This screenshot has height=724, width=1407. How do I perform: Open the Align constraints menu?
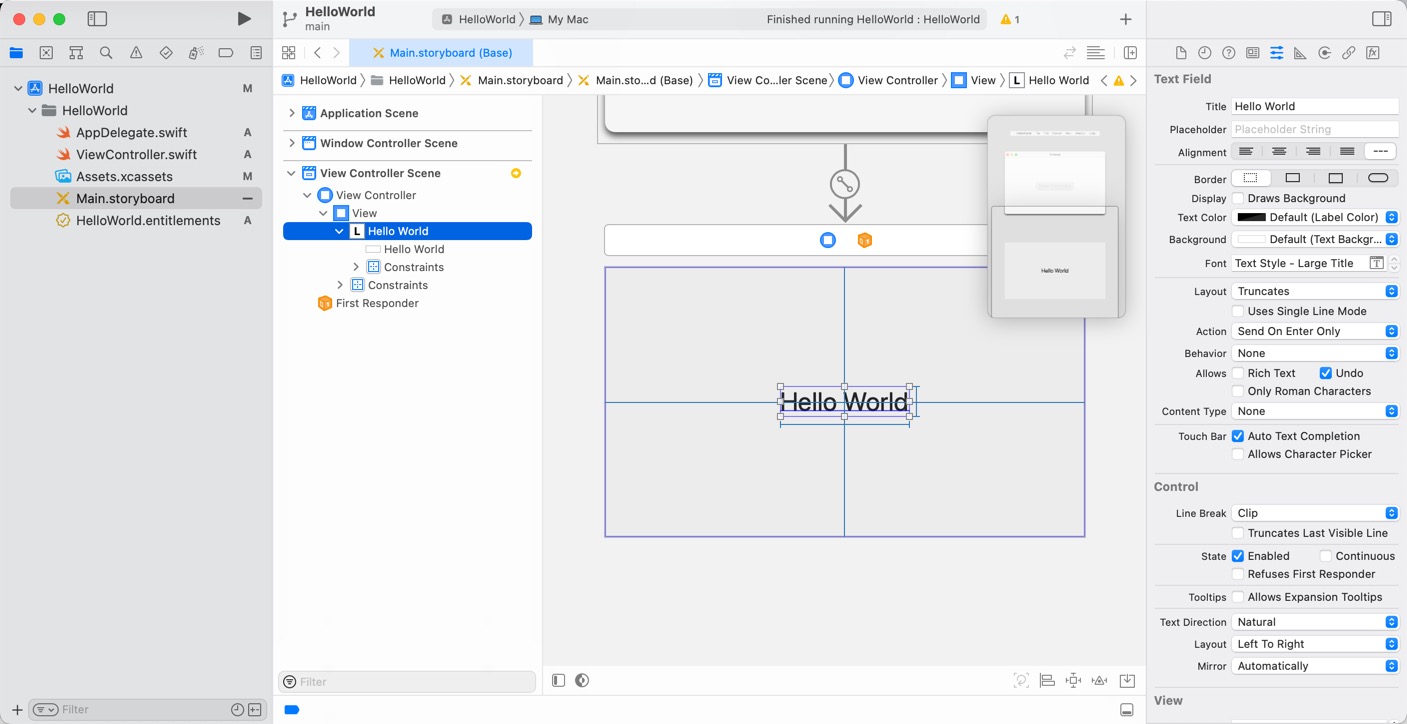pos(1047,680)
